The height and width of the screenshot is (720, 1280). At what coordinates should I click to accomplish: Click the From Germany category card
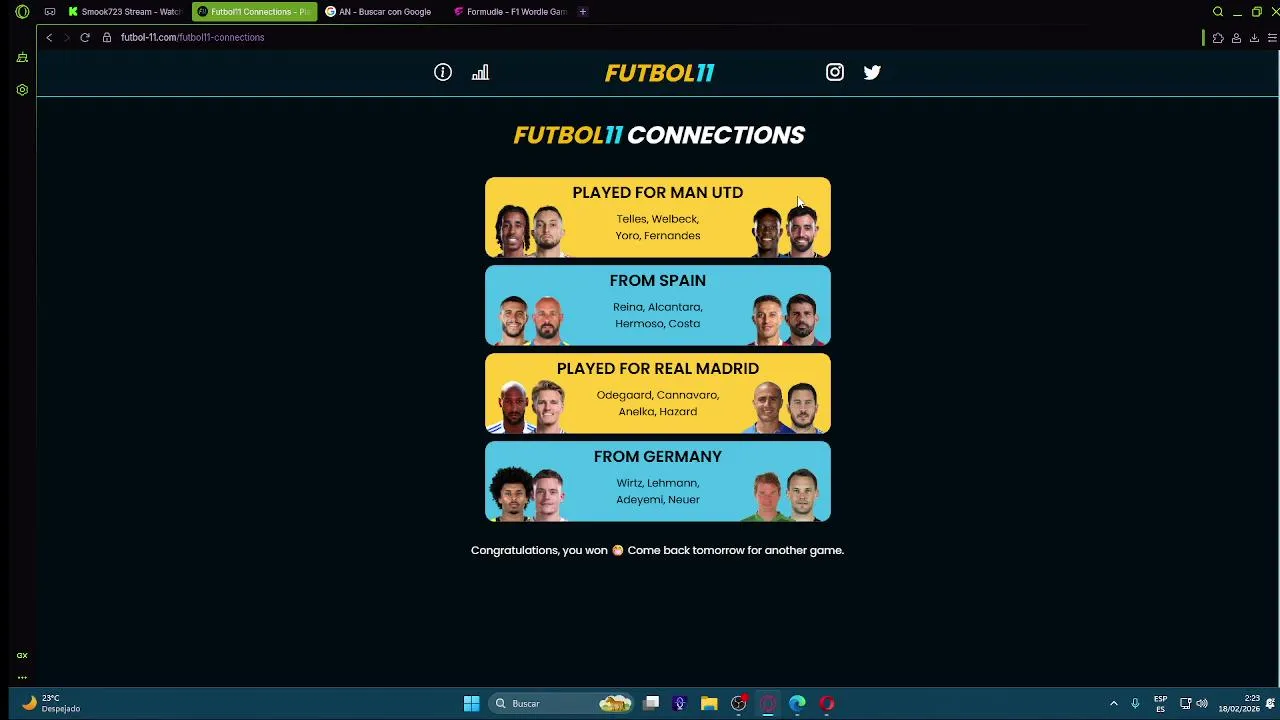pyautogui.click(x=658, y=481)
